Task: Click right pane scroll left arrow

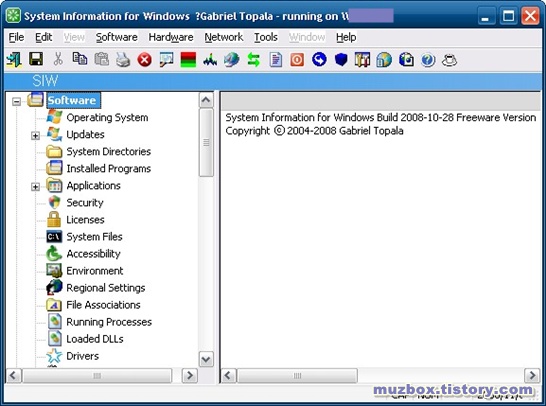Action: (228, 376)
